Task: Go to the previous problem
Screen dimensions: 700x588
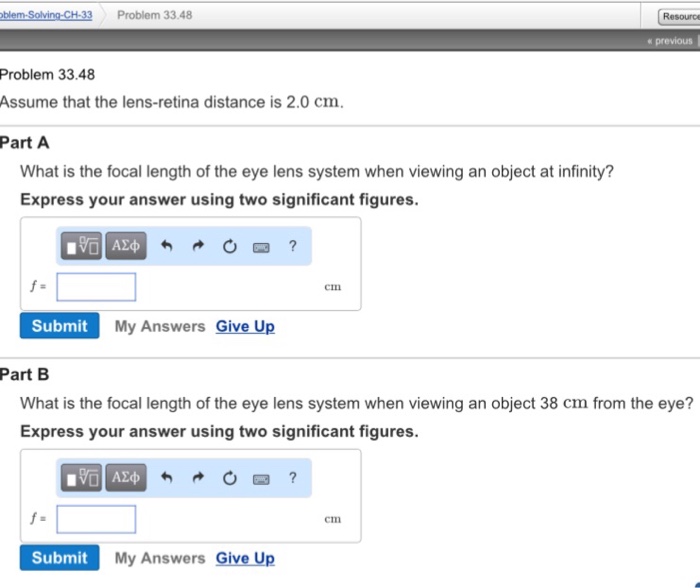Action: tap(670, 41)
